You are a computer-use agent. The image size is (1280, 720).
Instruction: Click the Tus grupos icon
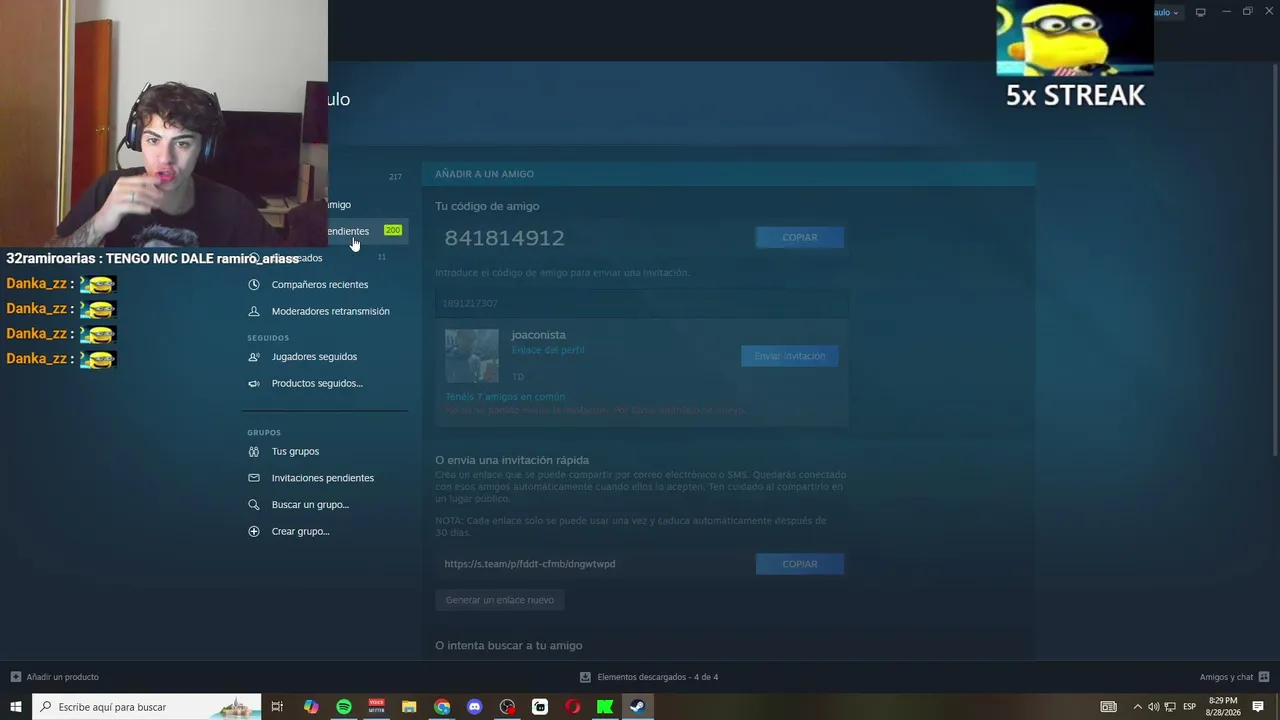pyautogui.click(x=254, y=451)
